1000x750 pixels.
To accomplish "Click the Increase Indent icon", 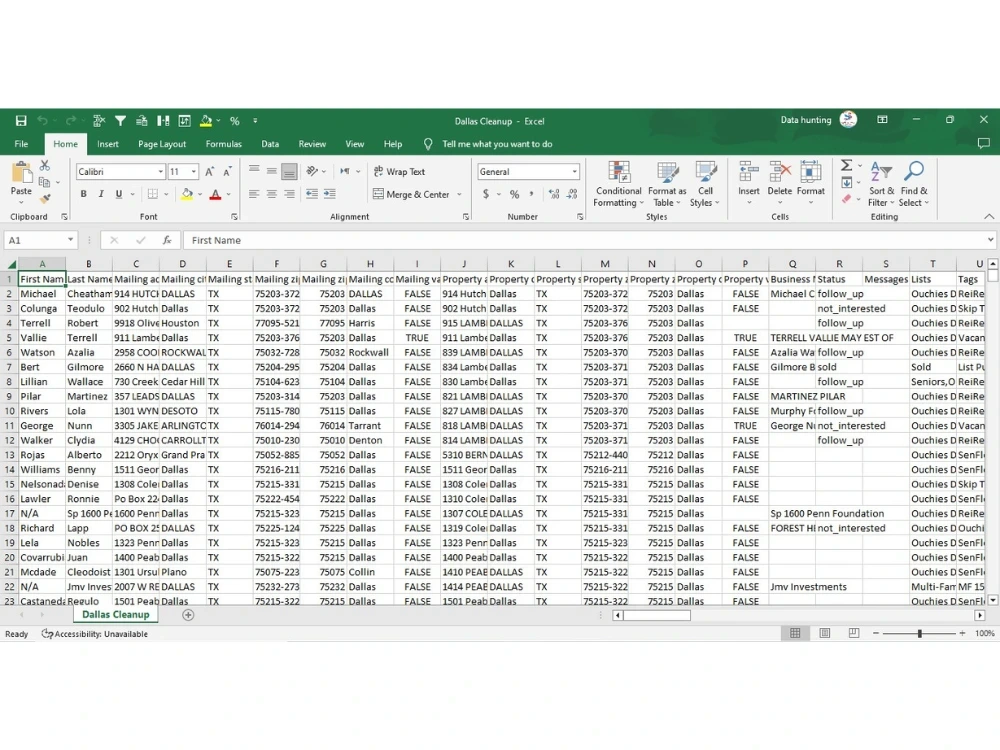I will (x=330, y=194).
